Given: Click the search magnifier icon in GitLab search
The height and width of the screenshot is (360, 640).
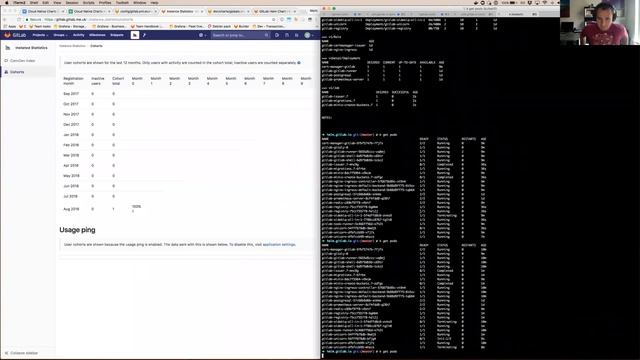Looking at the screenshot, I should click(267, 36).
